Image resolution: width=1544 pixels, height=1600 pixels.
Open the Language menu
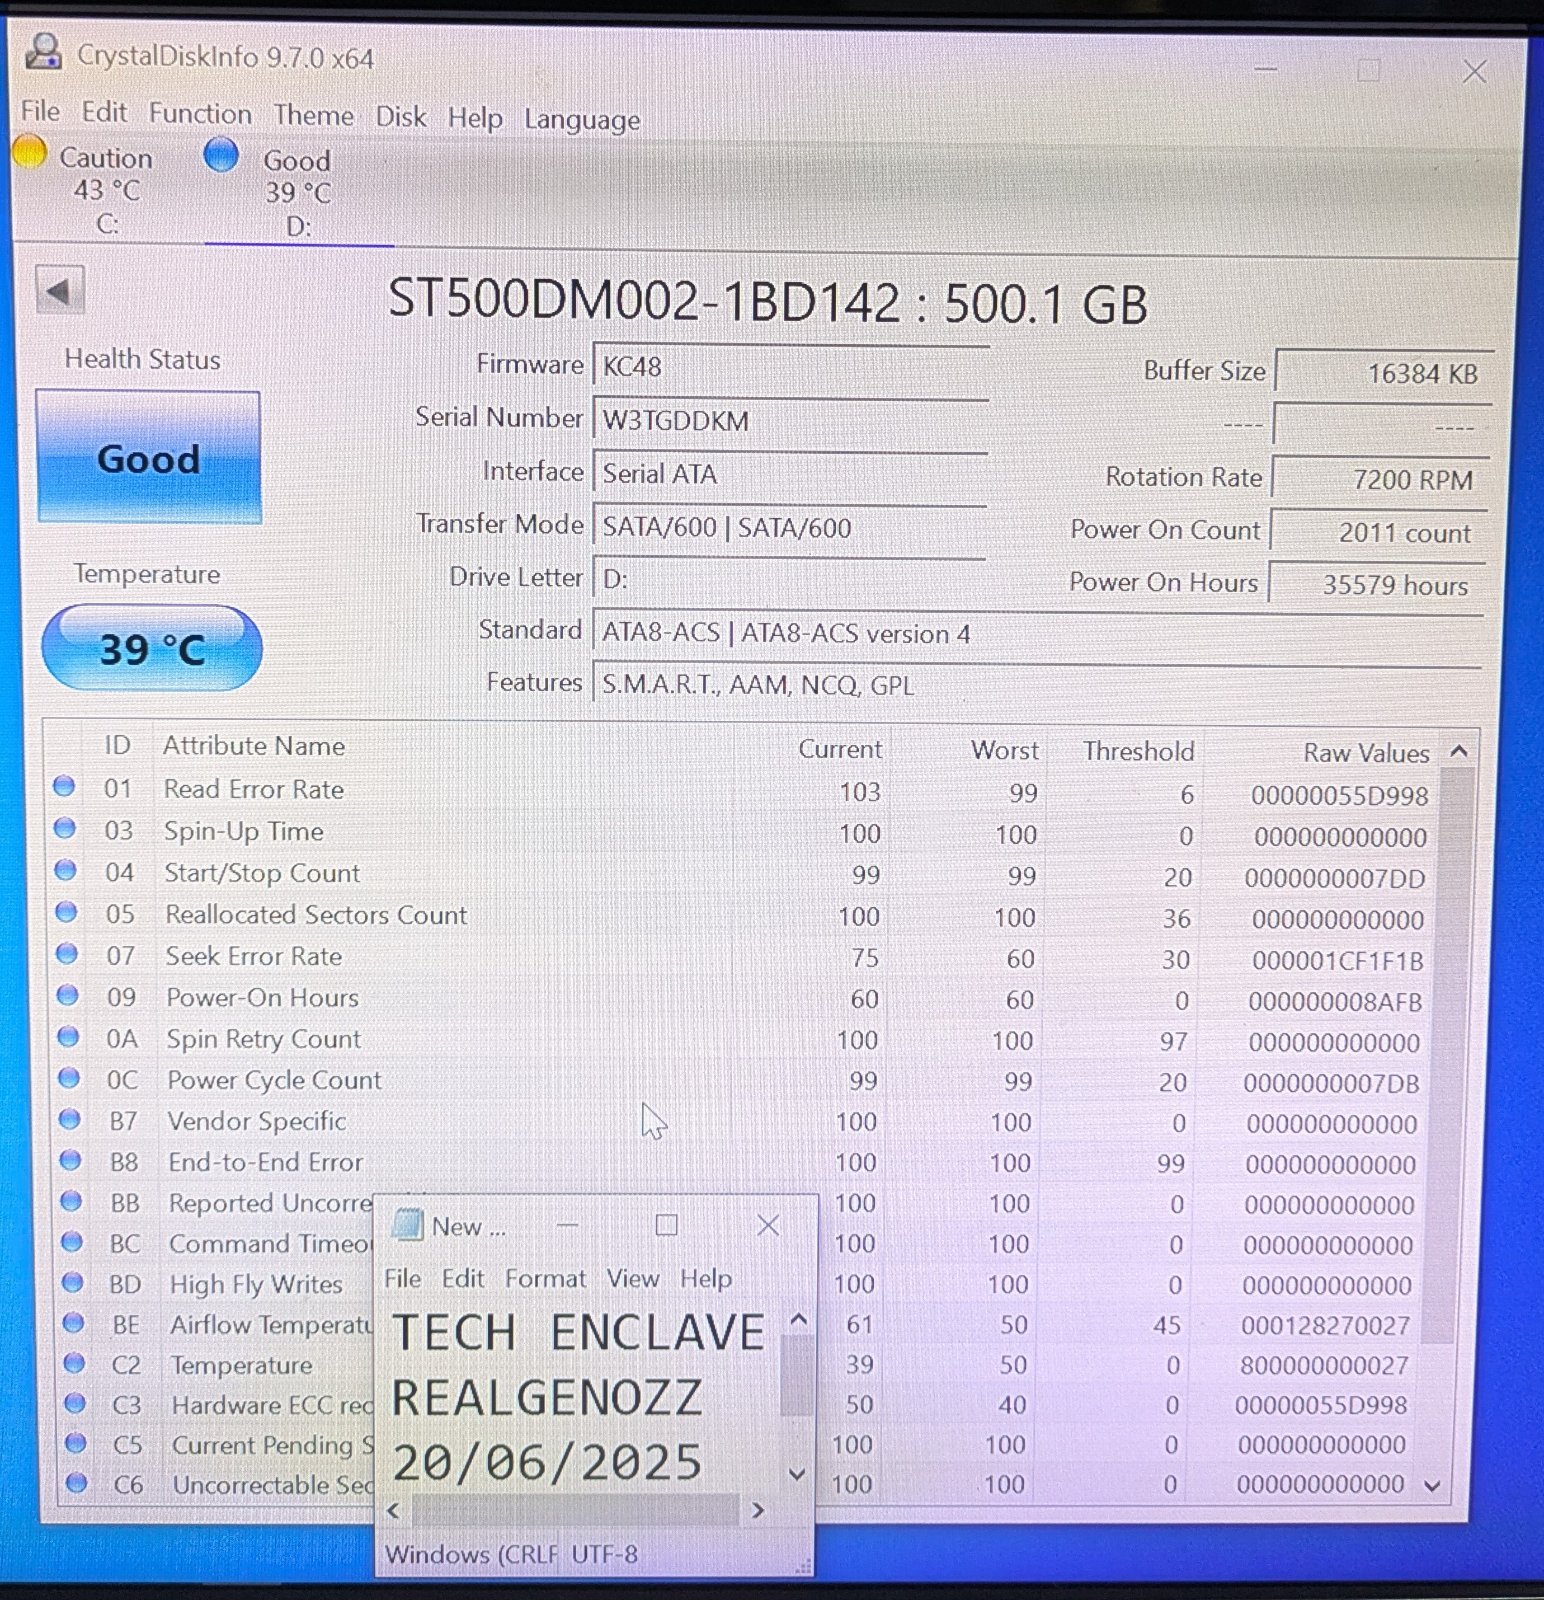click(582, 121)
